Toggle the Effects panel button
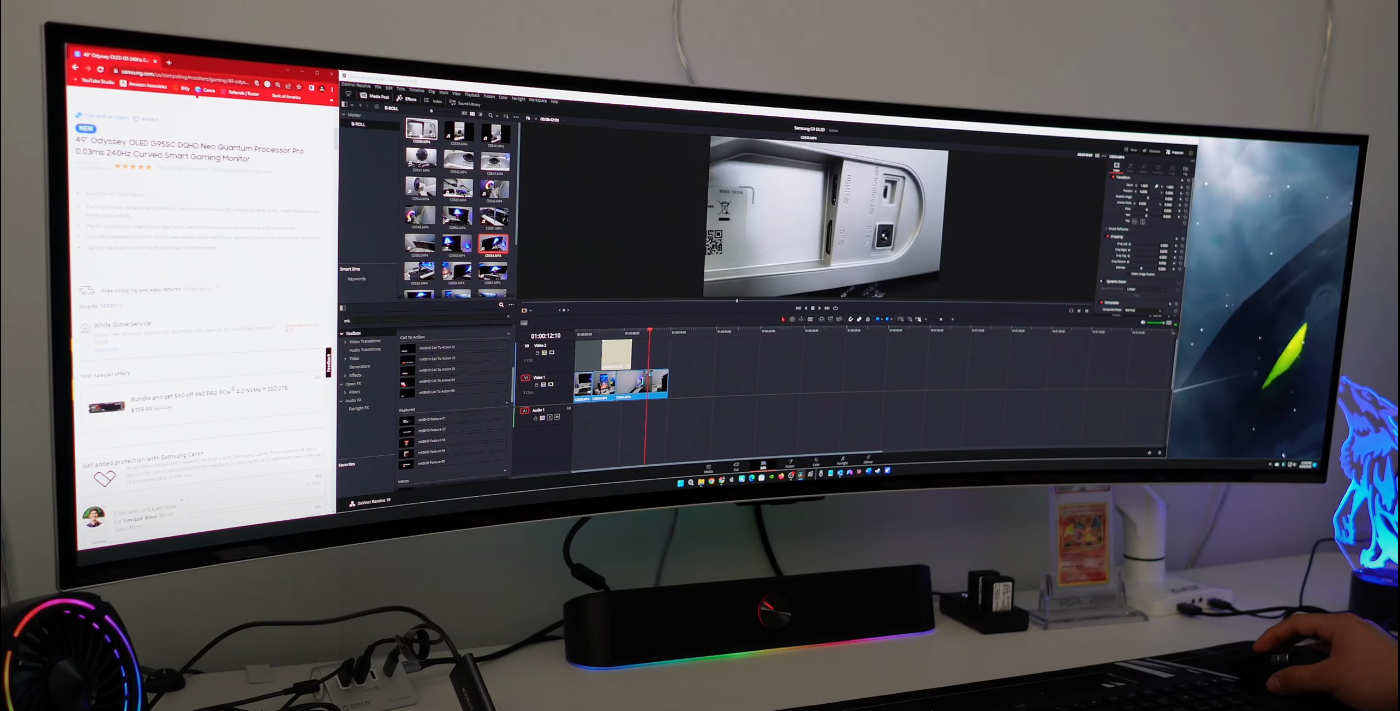 tap(405, 99)
